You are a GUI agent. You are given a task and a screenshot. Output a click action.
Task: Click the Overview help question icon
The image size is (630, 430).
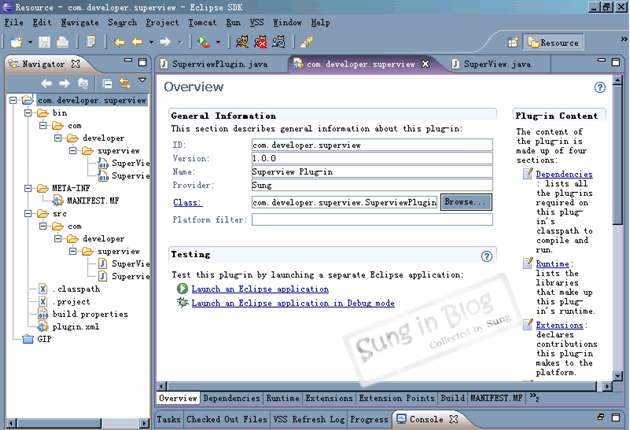pos(600,88)
